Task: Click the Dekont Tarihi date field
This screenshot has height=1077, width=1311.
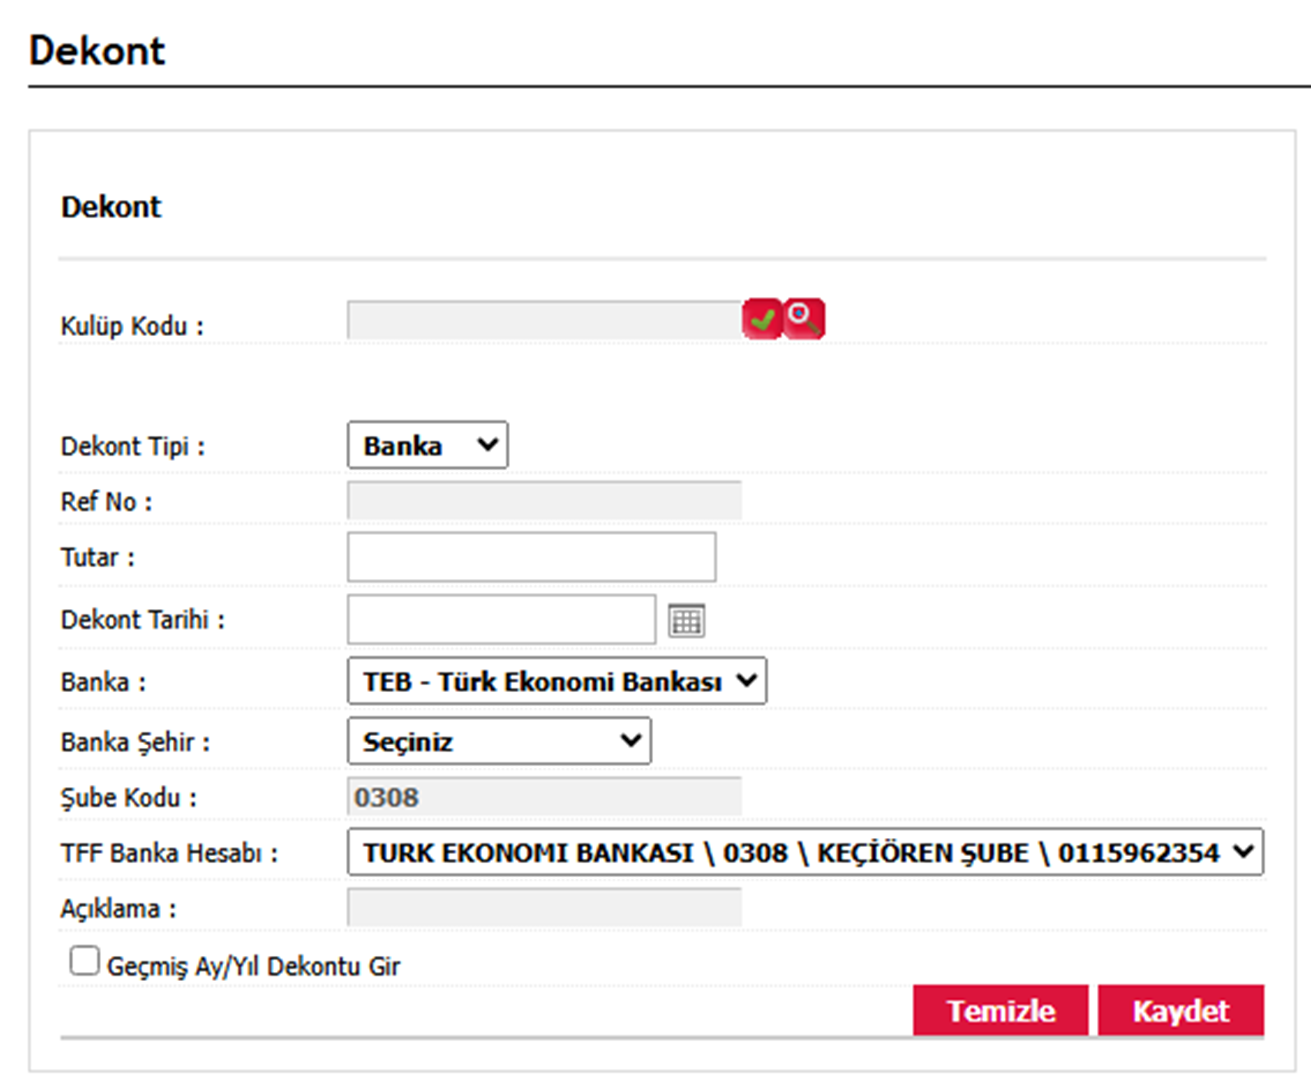Action: (501, 620)
